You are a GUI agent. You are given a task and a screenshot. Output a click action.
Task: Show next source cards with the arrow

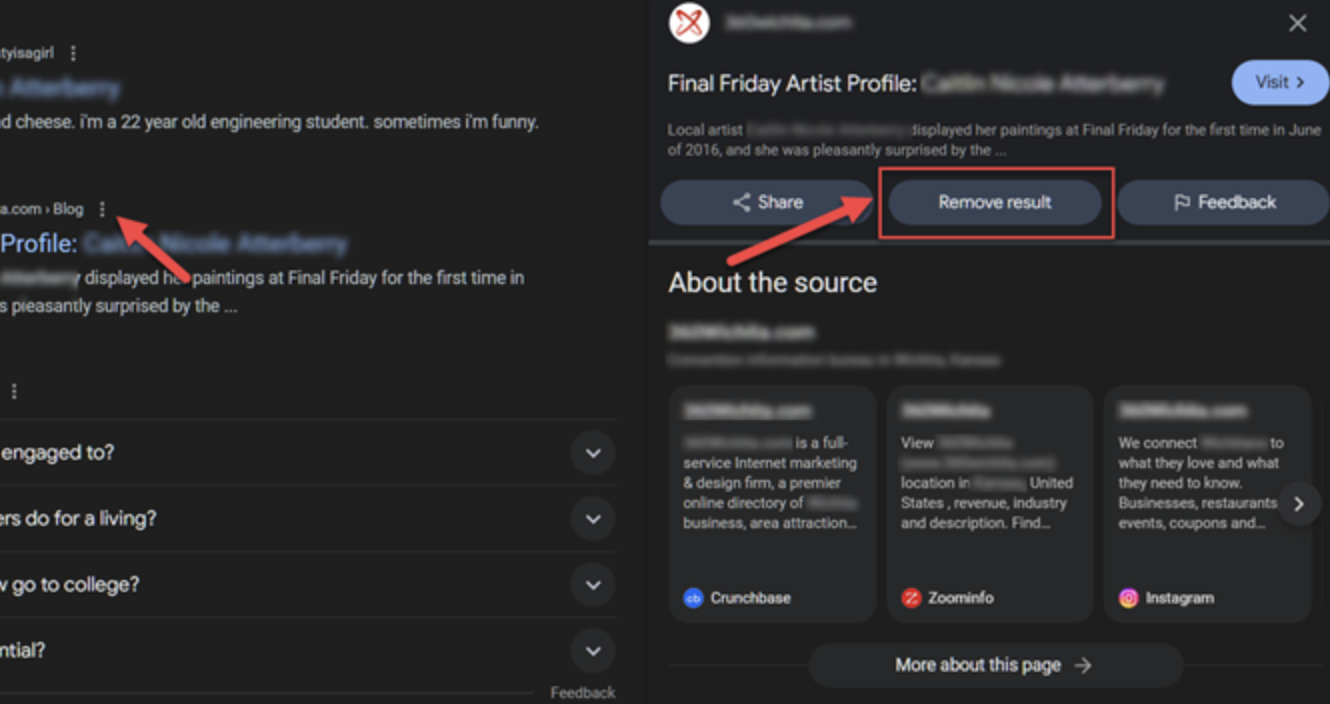(1298, 504)
